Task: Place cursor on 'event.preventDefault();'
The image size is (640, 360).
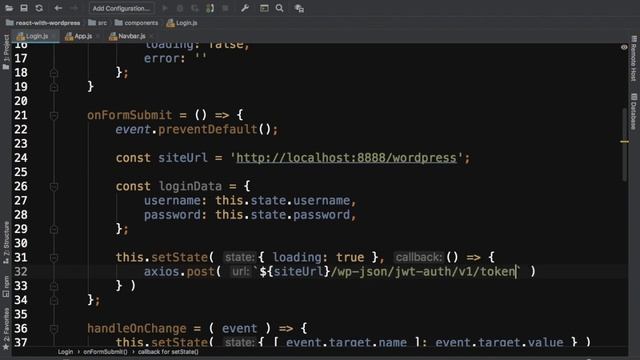Action: tap(196, 129)
